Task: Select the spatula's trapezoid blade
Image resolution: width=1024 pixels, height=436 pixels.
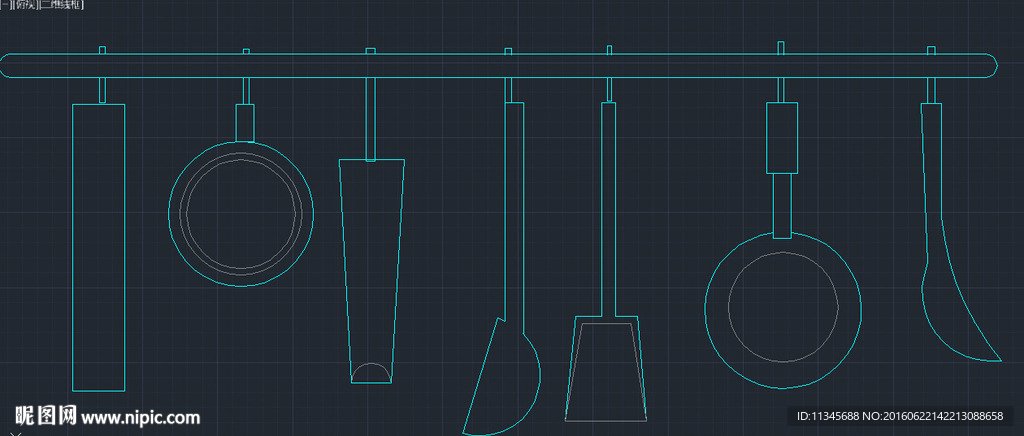Action: coord(605,369)
